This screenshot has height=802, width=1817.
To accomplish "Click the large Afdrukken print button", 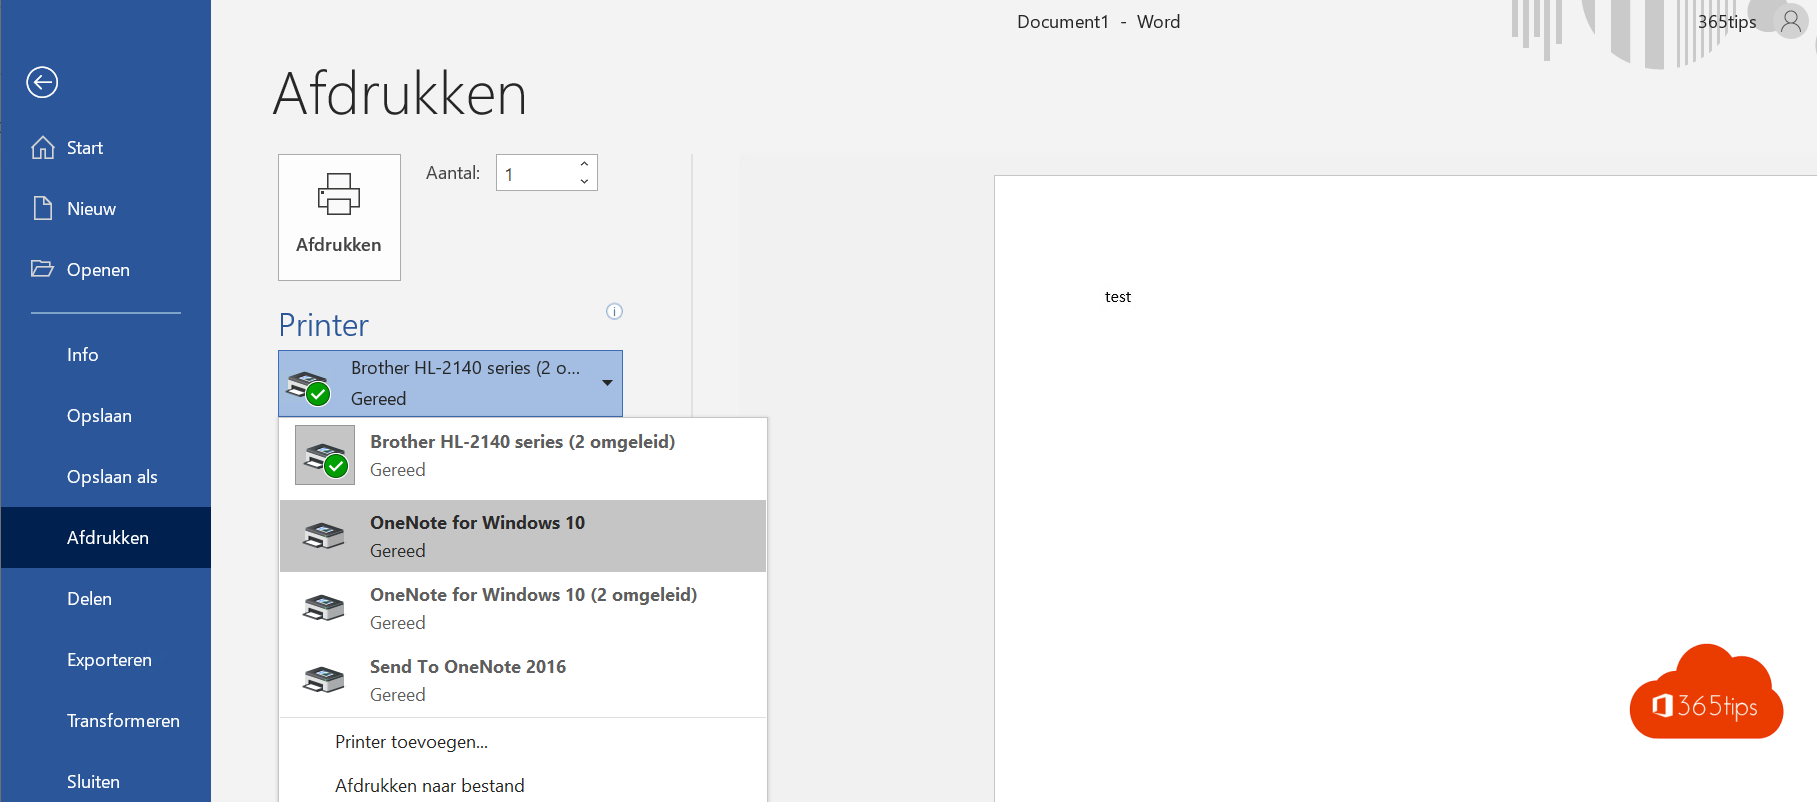I will pos(339,217).
